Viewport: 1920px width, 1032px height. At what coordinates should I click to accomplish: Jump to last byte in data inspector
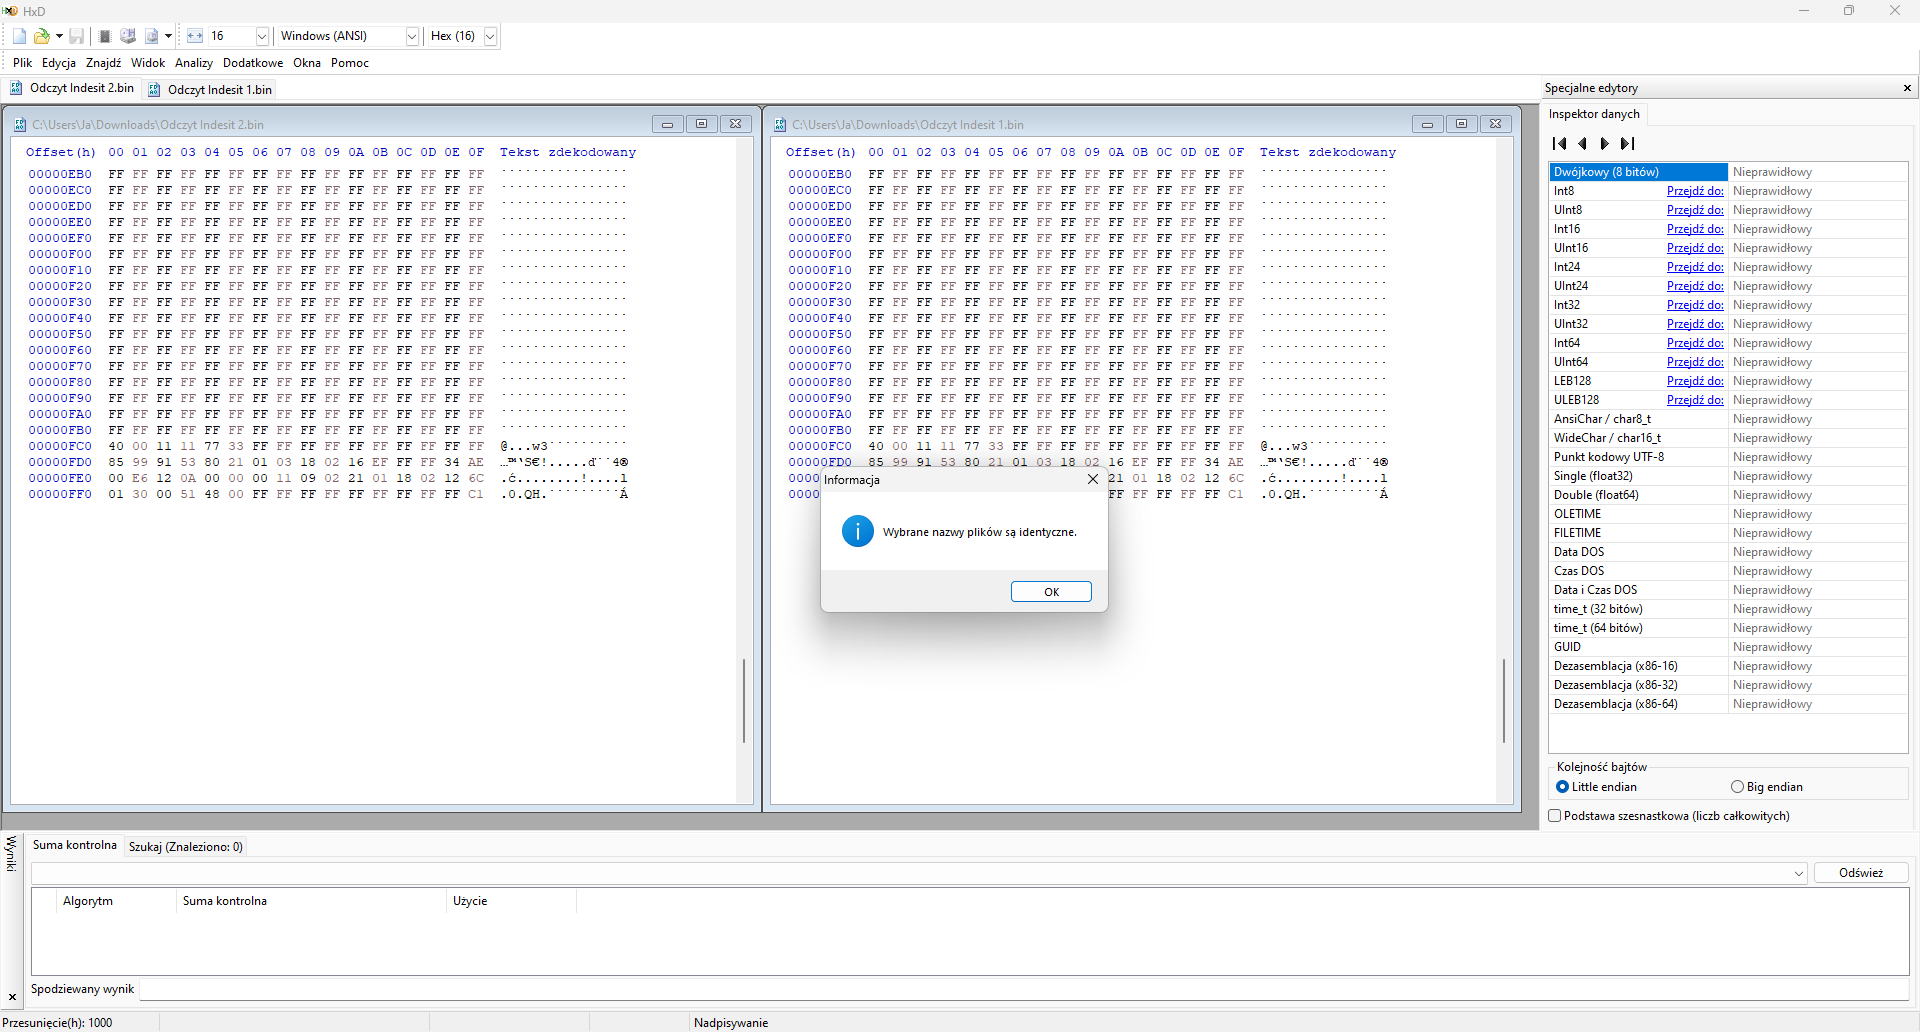coord(1628,143)
